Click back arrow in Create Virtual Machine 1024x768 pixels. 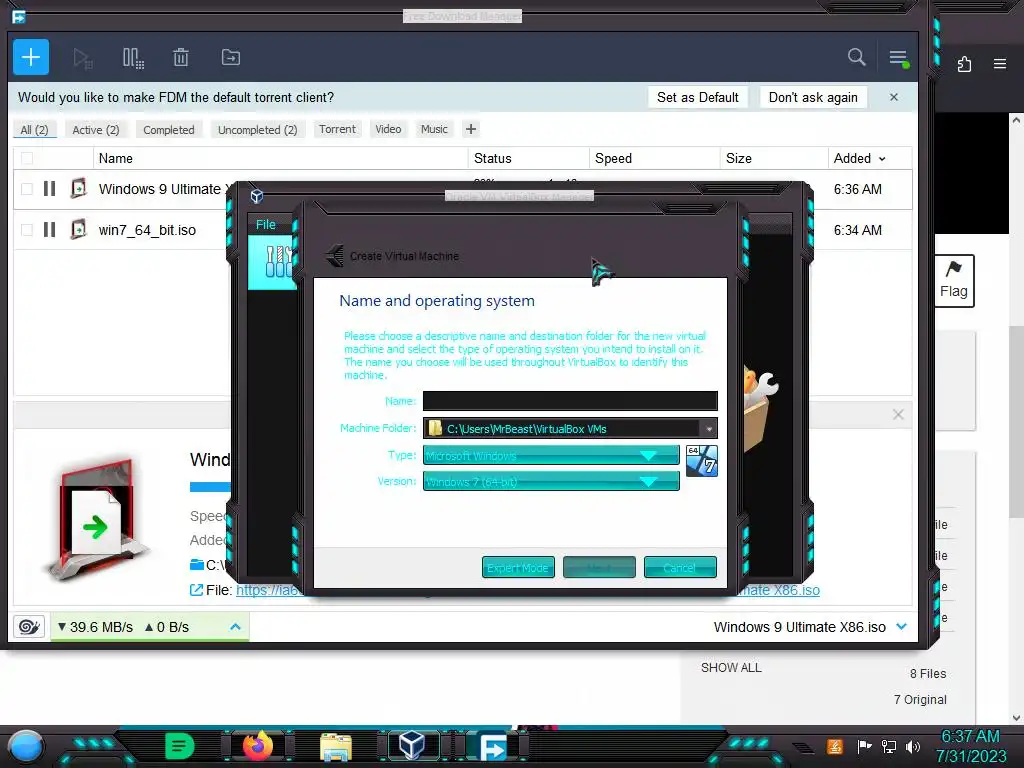coord(334,255)
